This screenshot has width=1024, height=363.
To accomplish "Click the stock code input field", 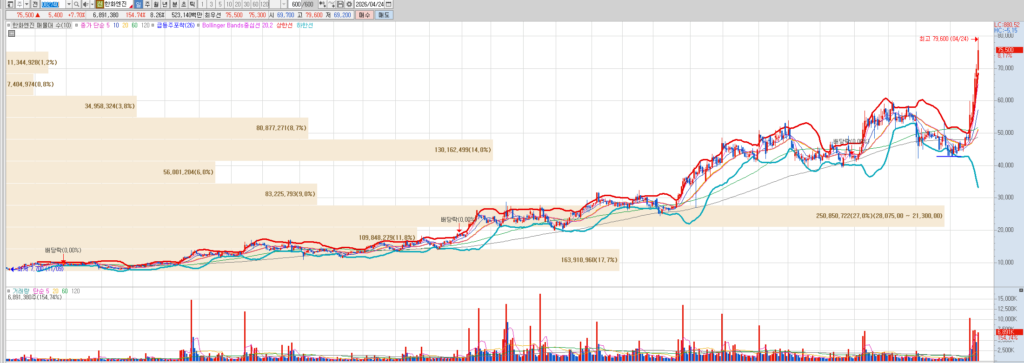I will (x=52, y=4).
